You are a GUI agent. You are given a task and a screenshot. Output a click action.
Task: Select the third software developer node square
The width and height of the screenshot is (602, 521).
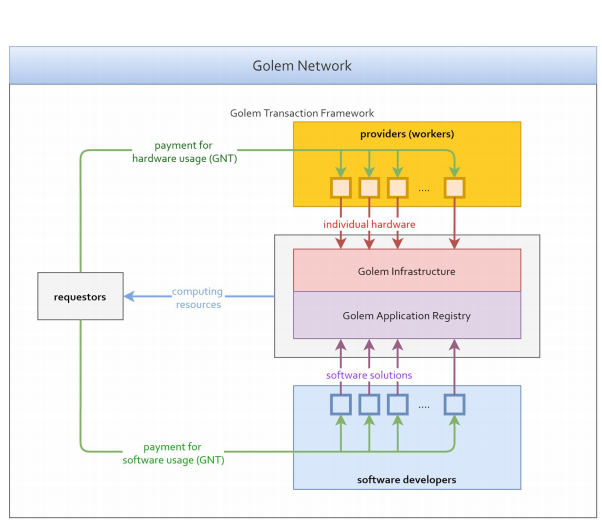(x=398, y=404)
